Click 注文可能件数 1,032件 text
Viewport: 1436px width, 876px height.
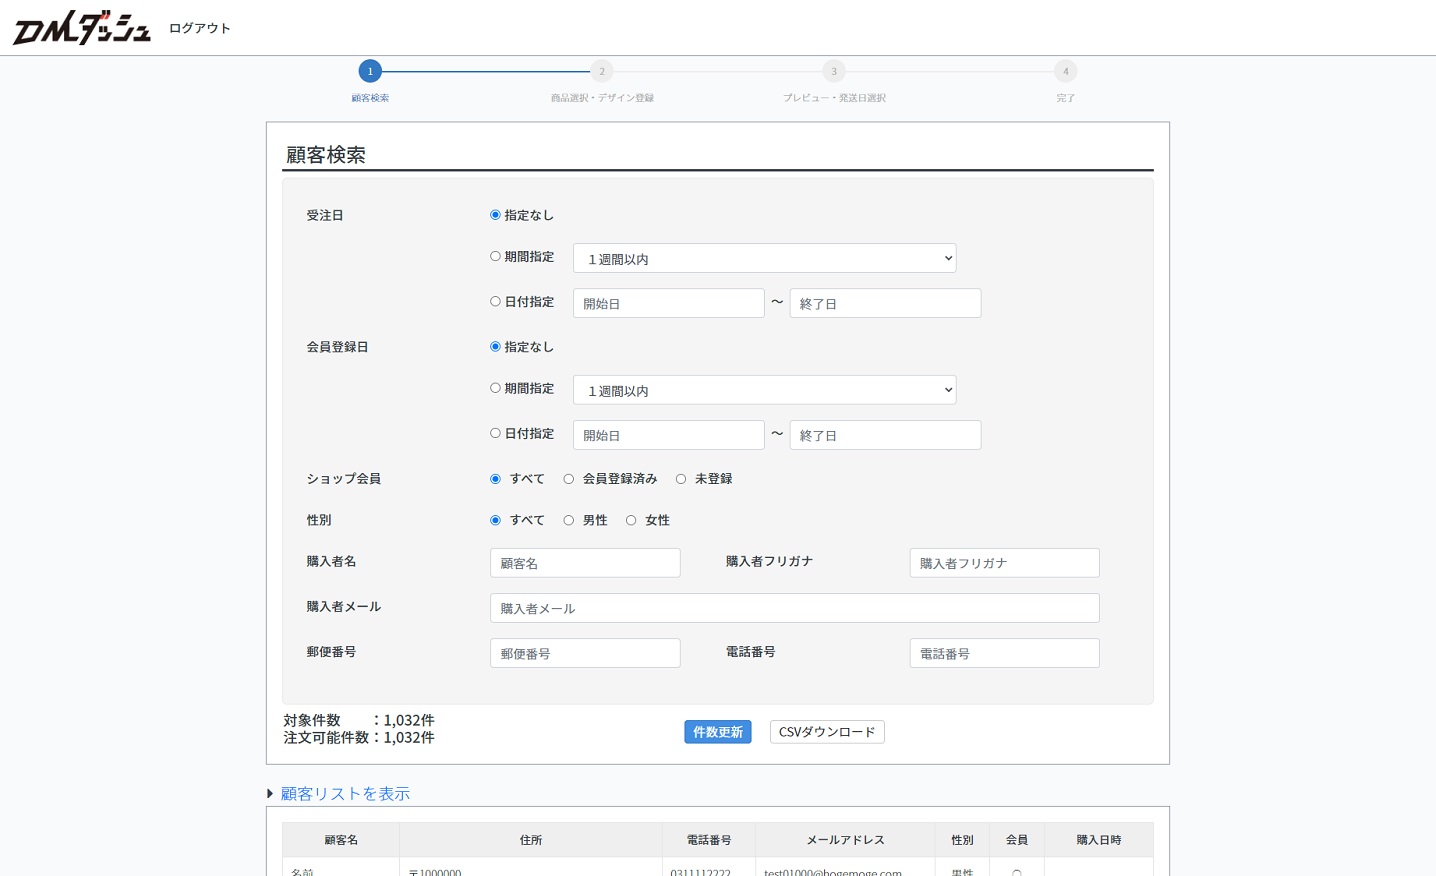[x=359, y=738]
